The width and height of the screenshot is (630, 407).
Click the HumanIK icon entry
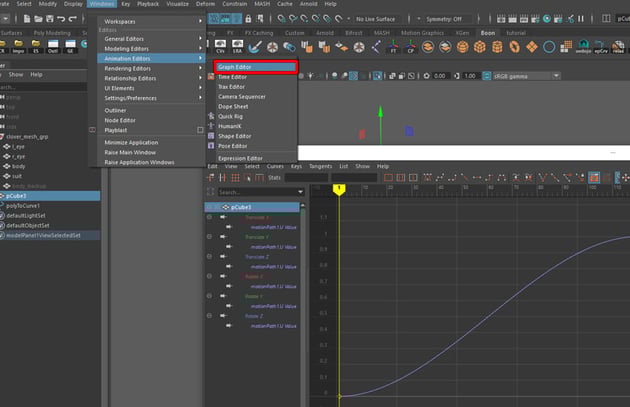coord(231,126)
